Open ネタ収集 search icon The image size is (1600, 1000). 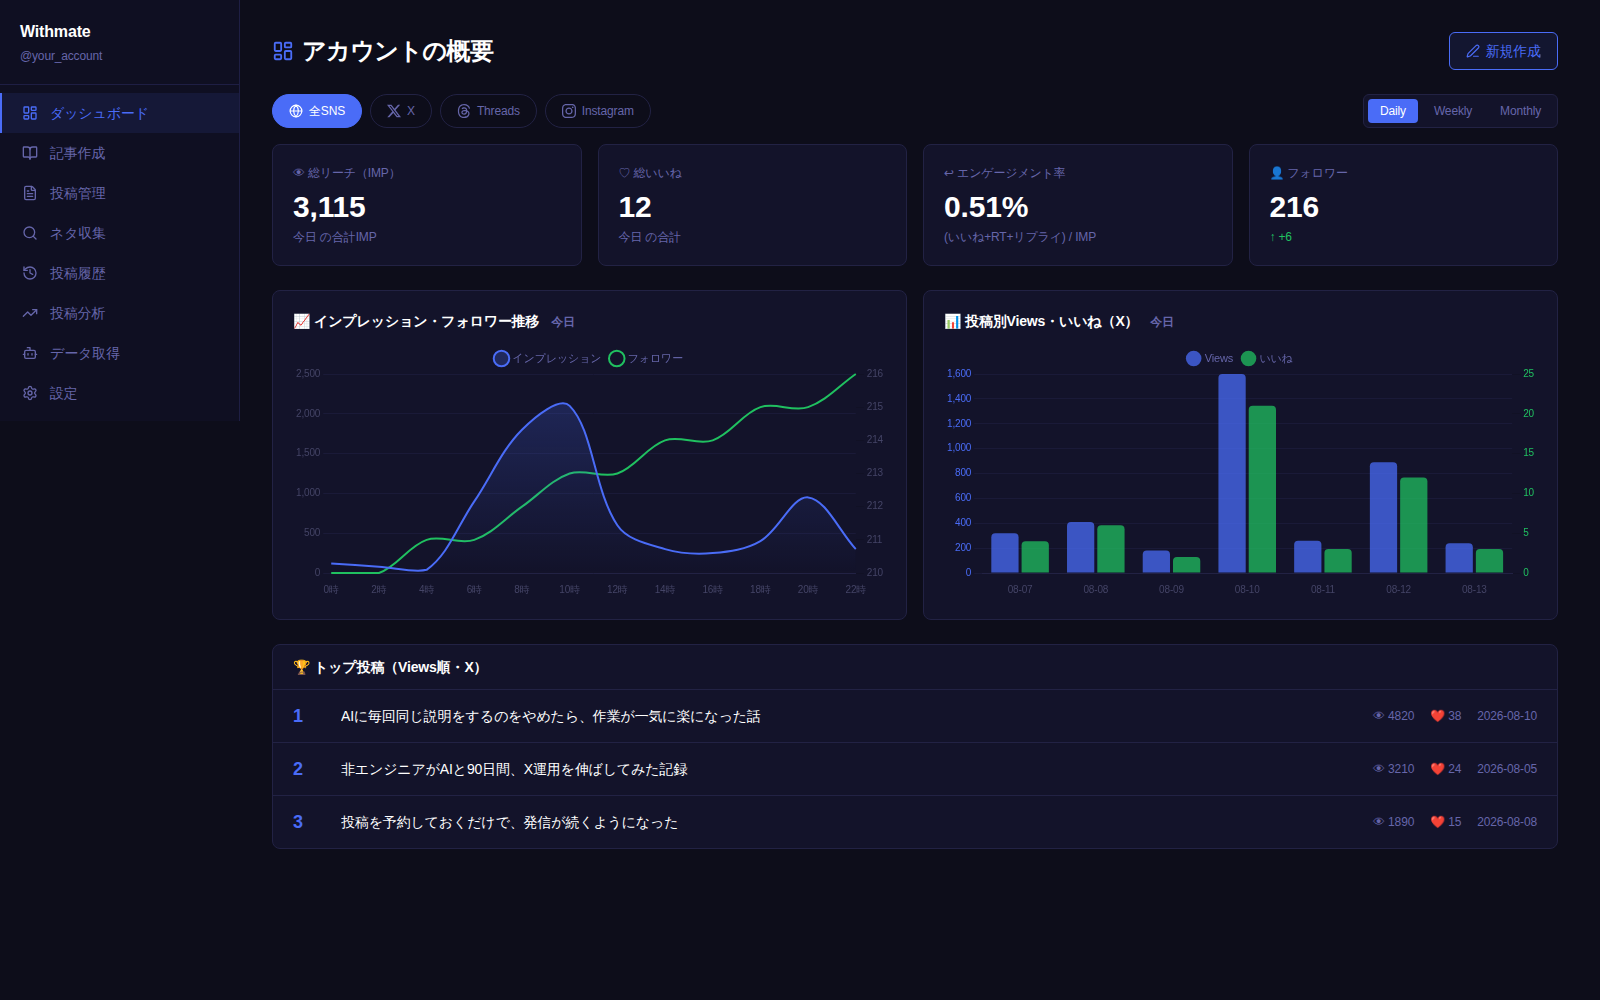[30, 233]
